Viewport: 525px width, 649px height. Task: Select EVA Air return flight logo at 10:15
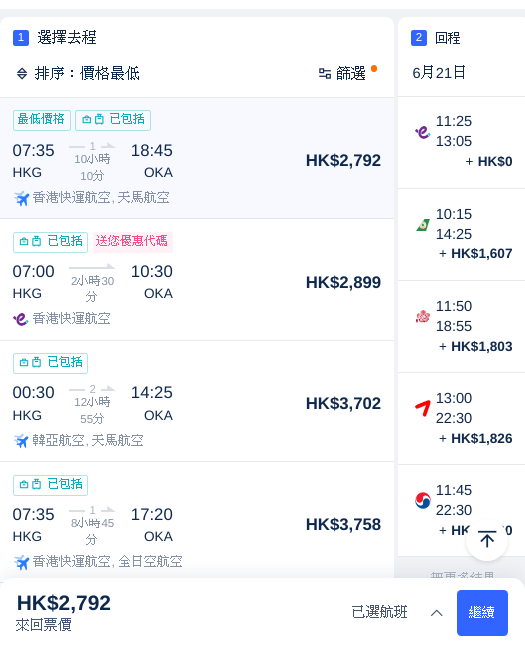click(422, 225)
